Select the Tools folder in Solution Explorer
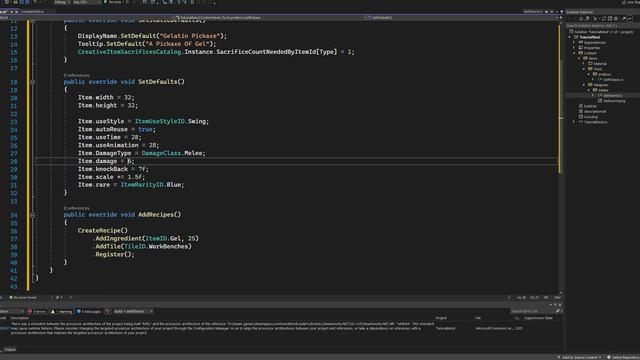640x360 pixels. pos(595,69)
